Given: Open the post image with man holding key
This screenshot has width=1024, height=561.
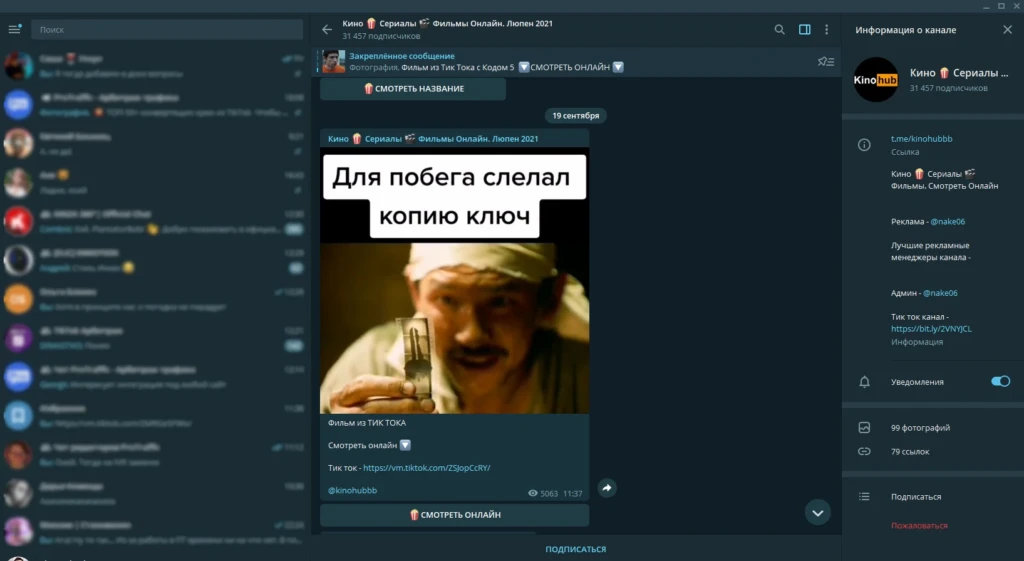Looking at the screenshot, I should [455, 280].
